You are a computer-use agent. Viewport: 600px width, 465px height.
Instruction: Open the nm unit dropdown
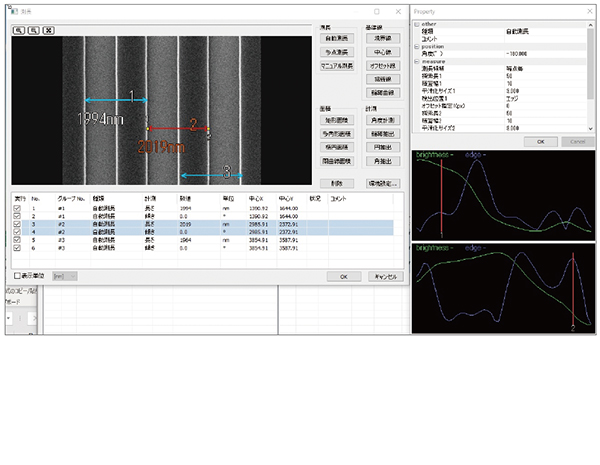(x=65, y=275)
